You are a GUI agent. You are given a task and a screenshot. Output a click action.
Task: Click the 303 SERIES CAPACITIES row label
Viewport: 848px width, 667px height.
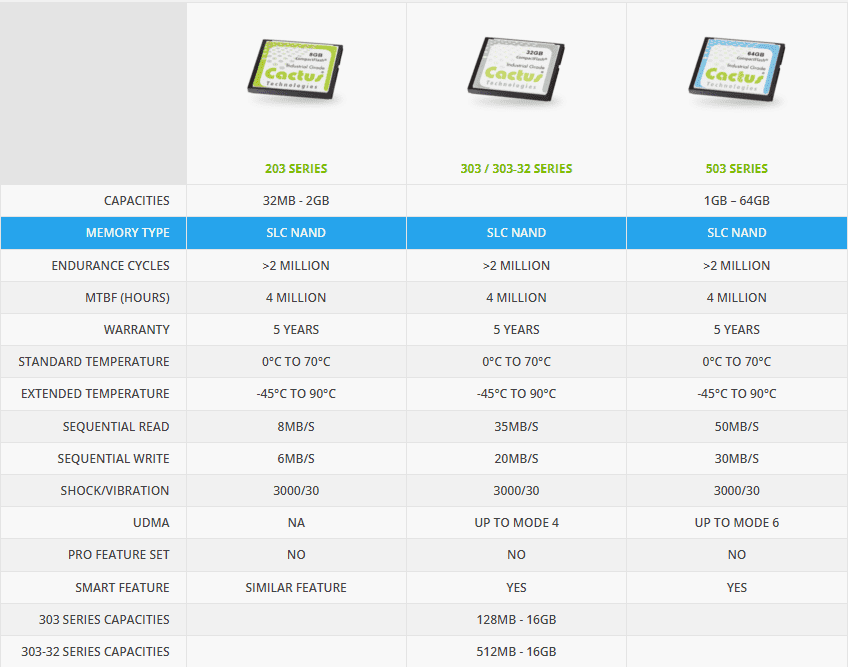click(x=104, y=619)
